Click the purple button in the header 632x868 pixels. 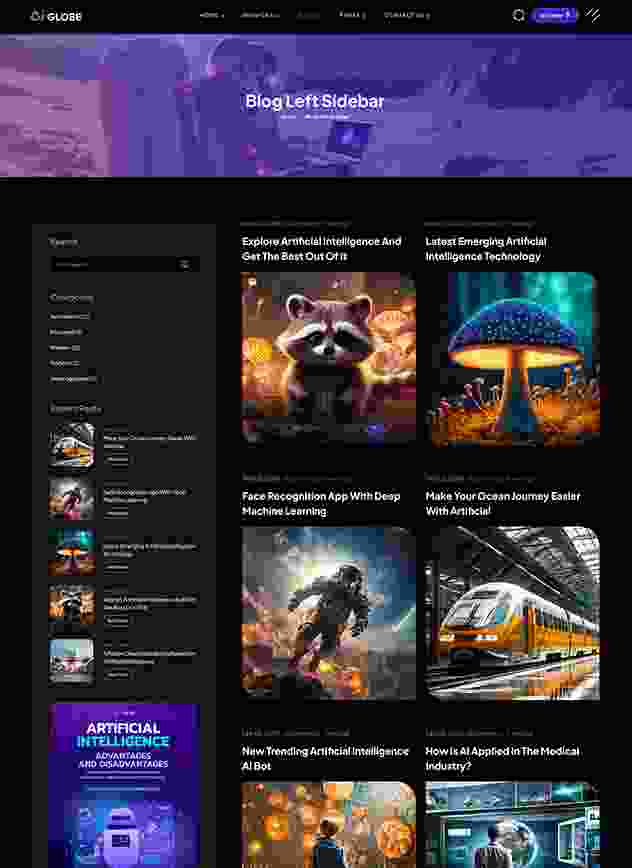[x=555, y=15]
